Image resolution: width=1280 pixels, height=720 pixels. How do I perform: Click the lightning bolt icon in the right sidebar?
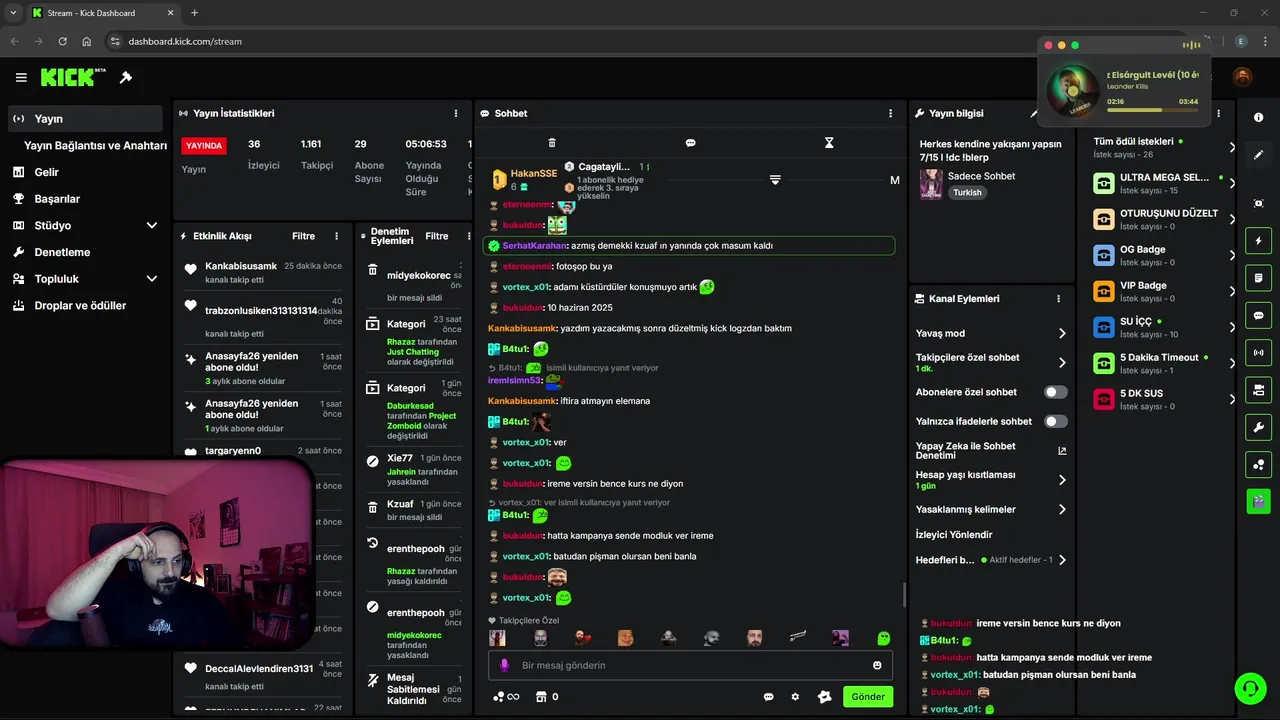point(1258,240)
